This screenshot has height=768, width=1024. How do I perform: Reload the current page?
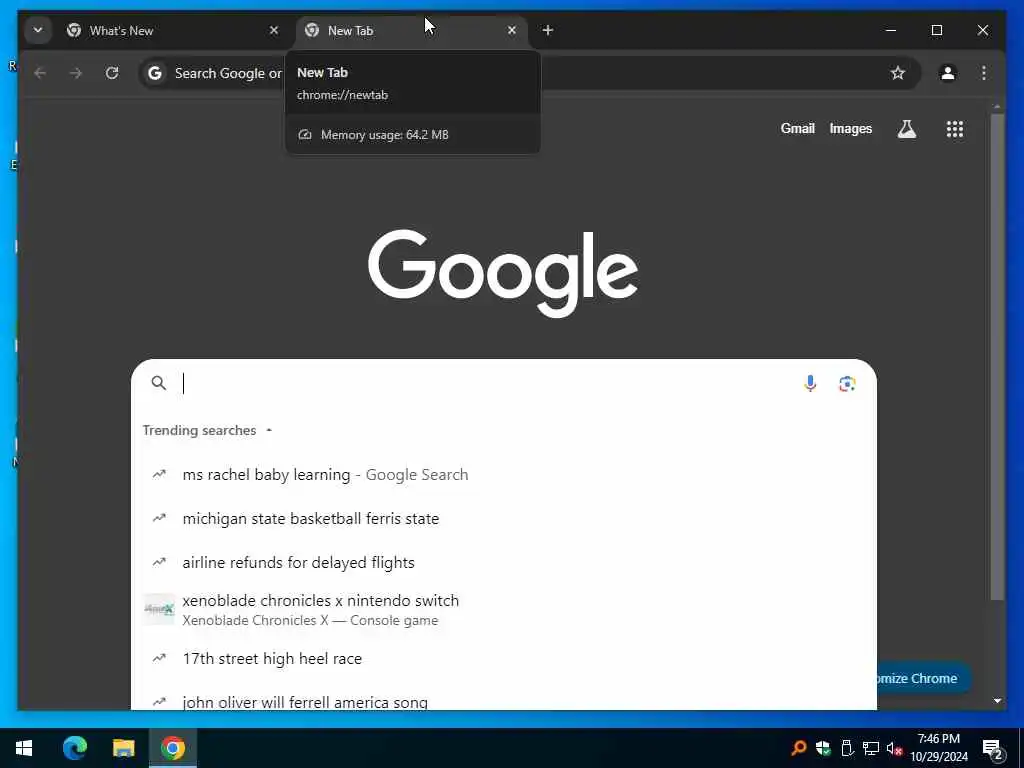112,73
